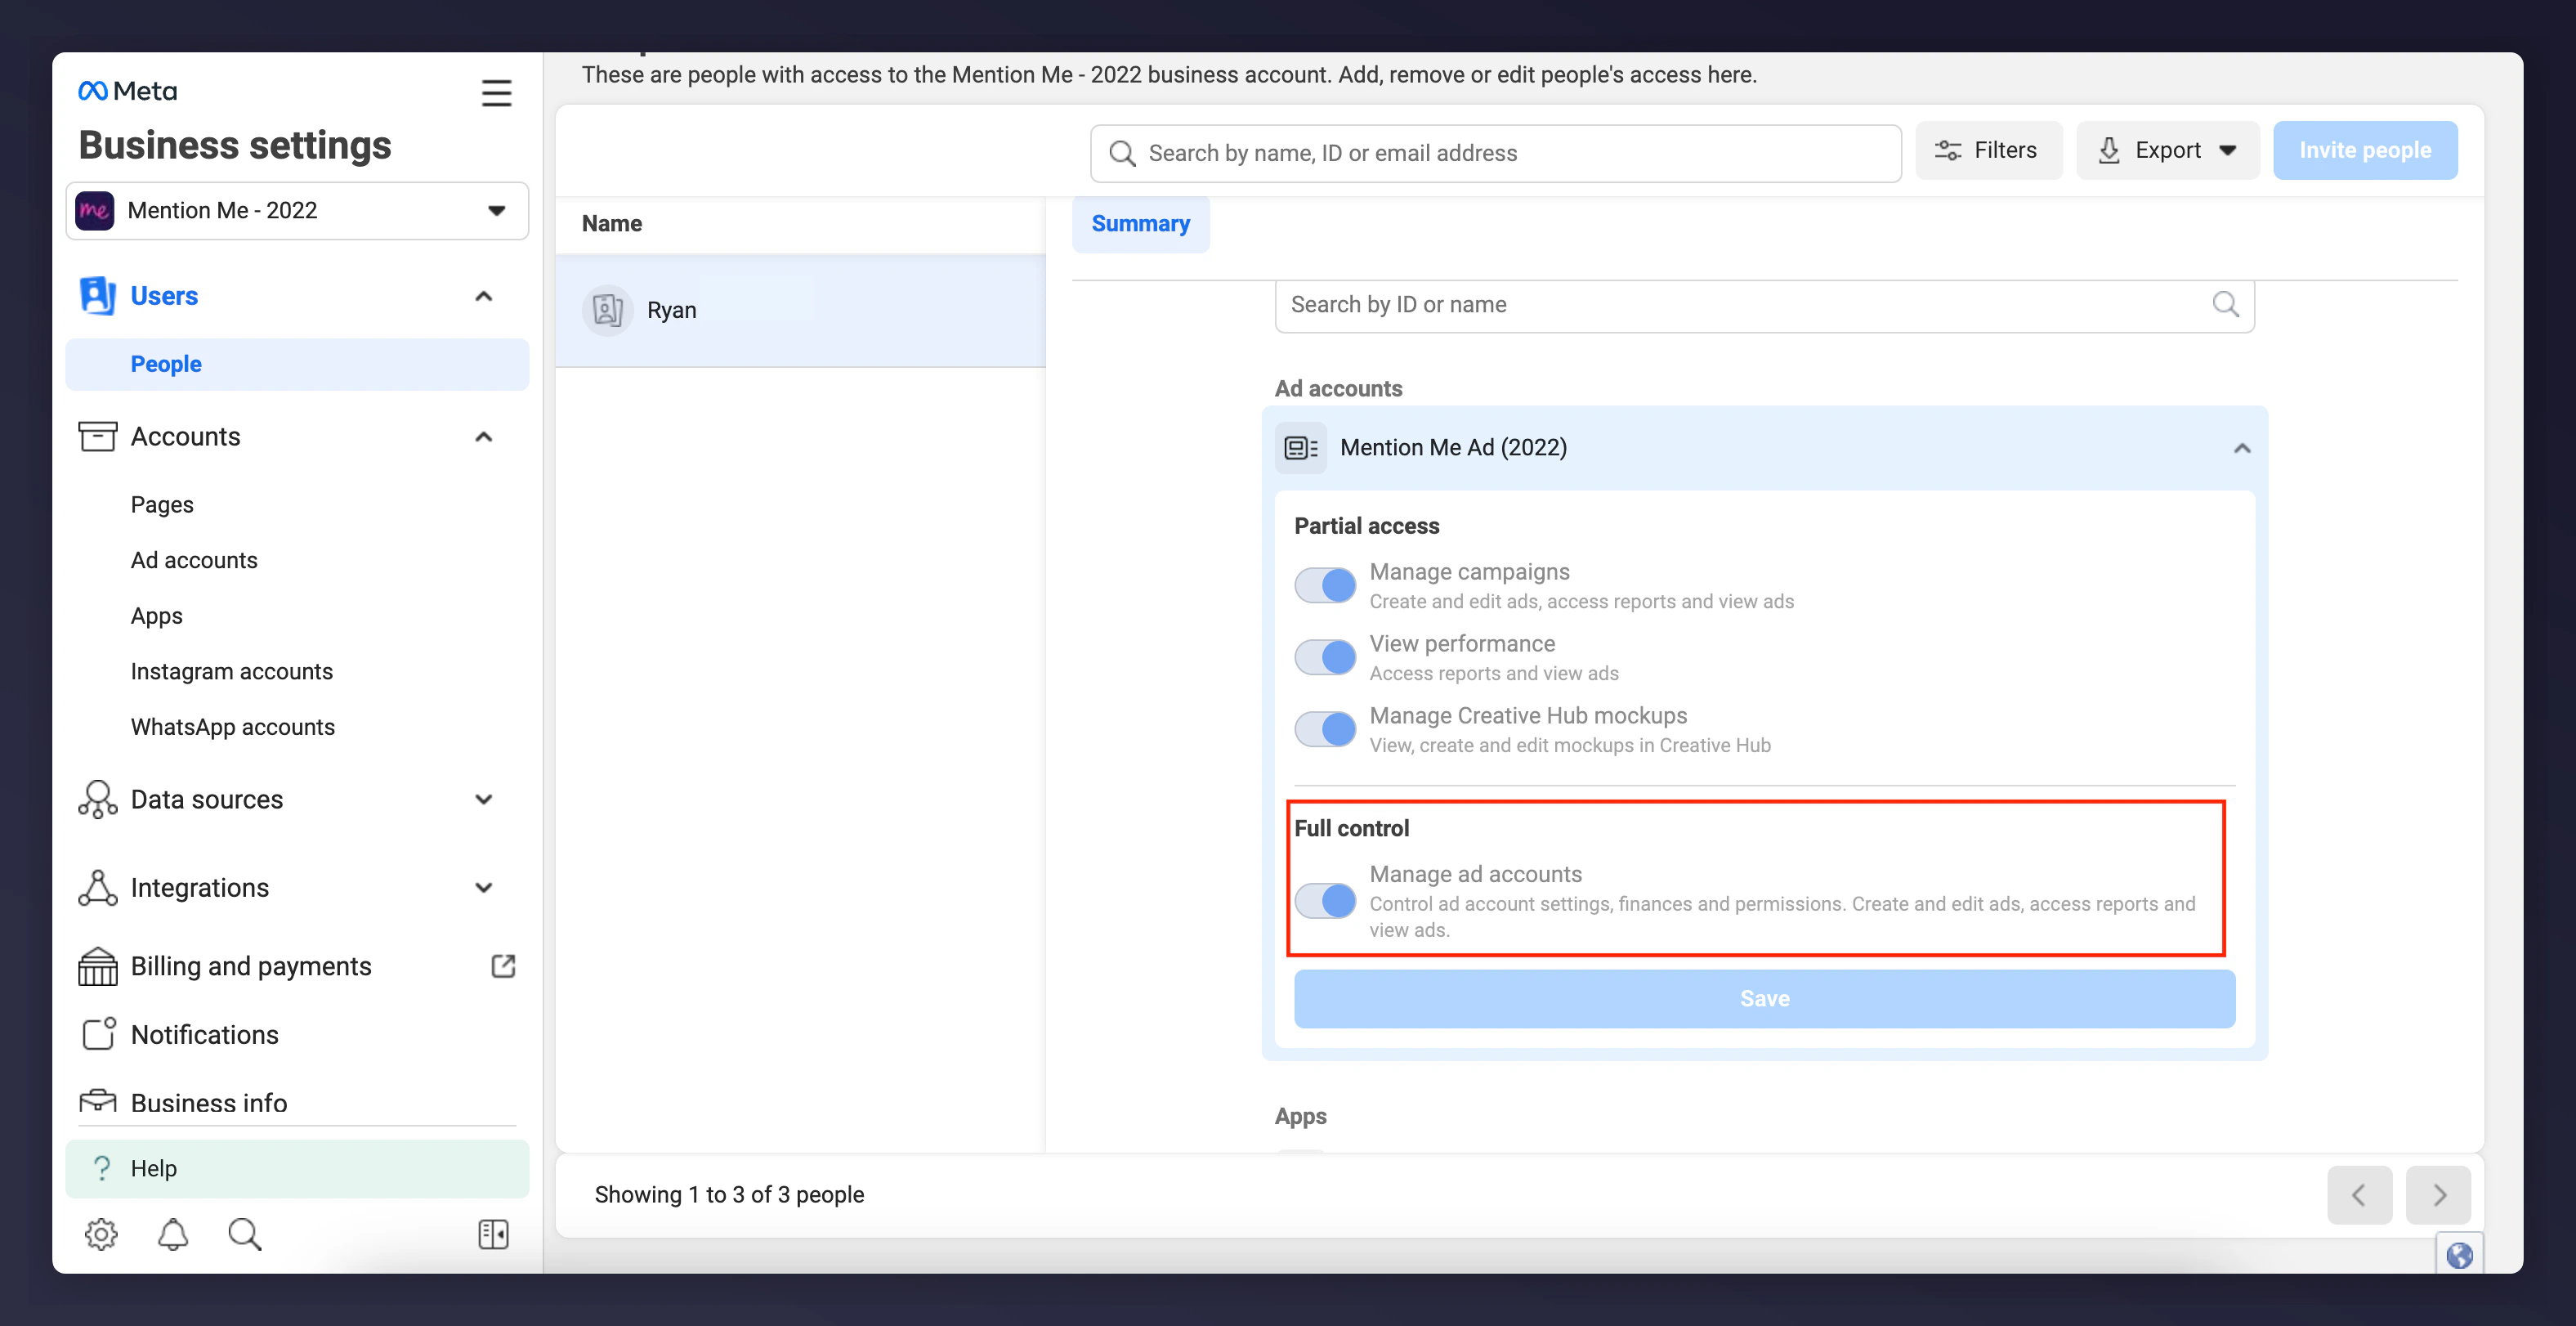Open Notifications in sidebar
The image size is (2576, 1326).
(204, 1034)
